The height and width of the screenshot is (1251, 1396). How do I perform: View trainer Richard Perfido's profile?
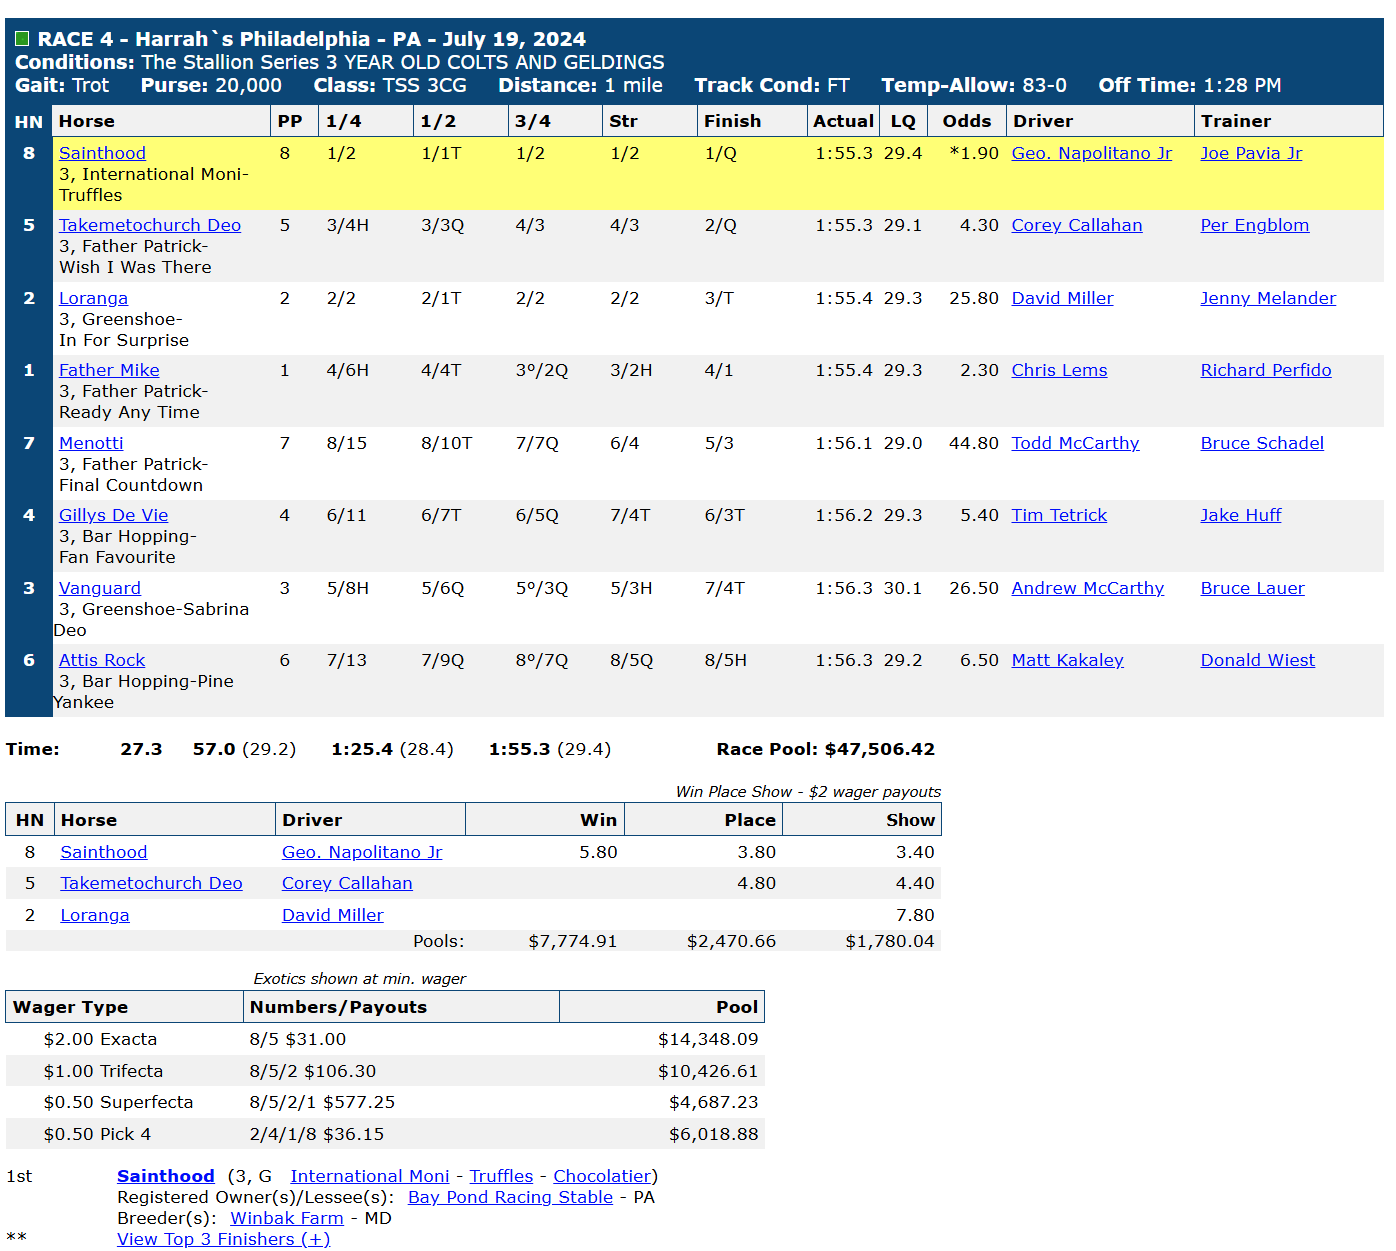(1266, 370)
